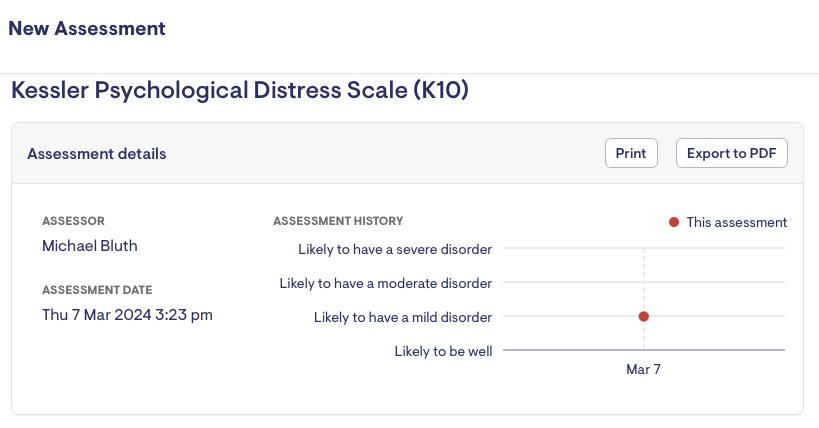Click the "Likely to be well" label
Viewport: 819px width, 428px height.
pyautogui.click(x=443, y=351)
